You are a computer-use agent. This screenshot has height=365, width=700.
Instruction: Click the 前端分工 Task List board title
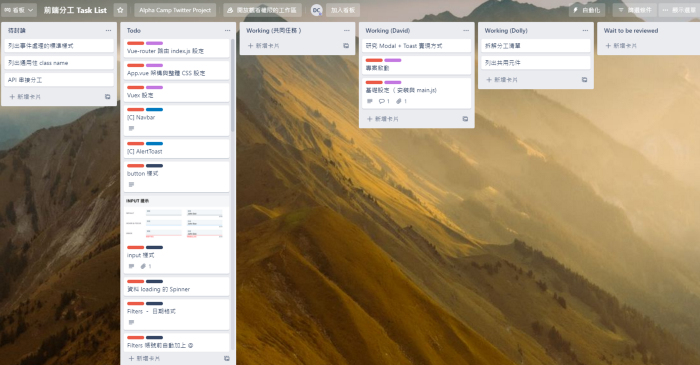click(75, 10)
